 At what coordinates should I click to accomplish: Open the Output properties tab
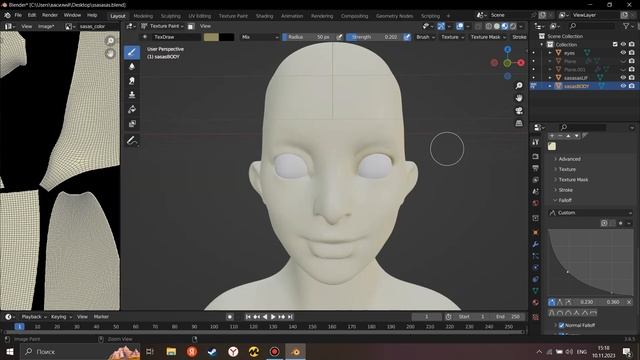click(x=536, y=168)
